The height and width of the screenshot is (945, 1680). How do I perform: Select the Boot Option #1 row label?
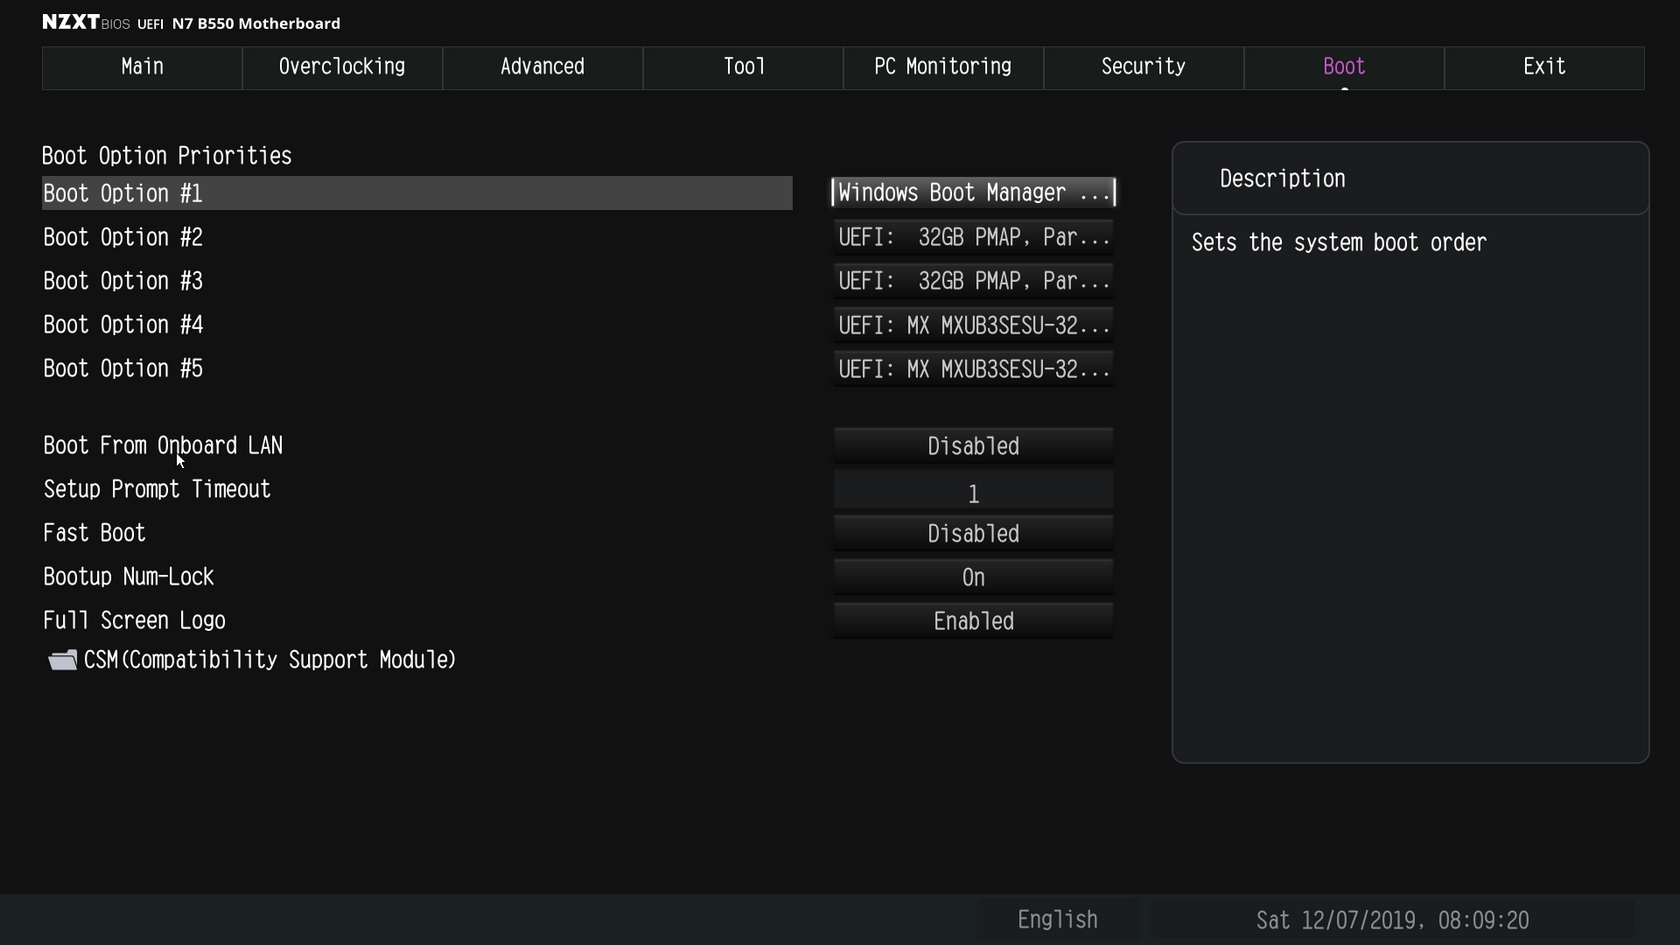(x=417, y=193)
